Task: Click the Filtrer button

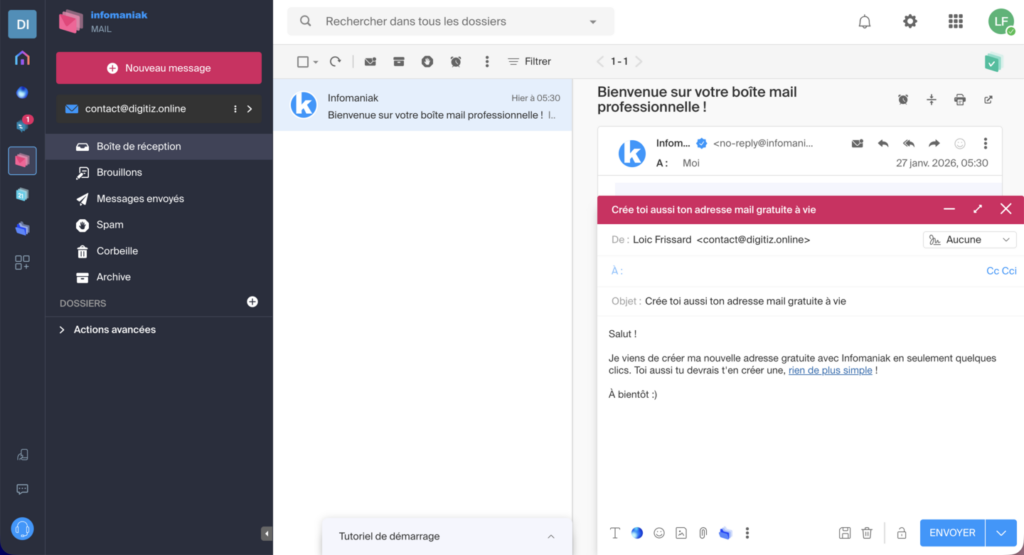Action: [x=530, y=61]
